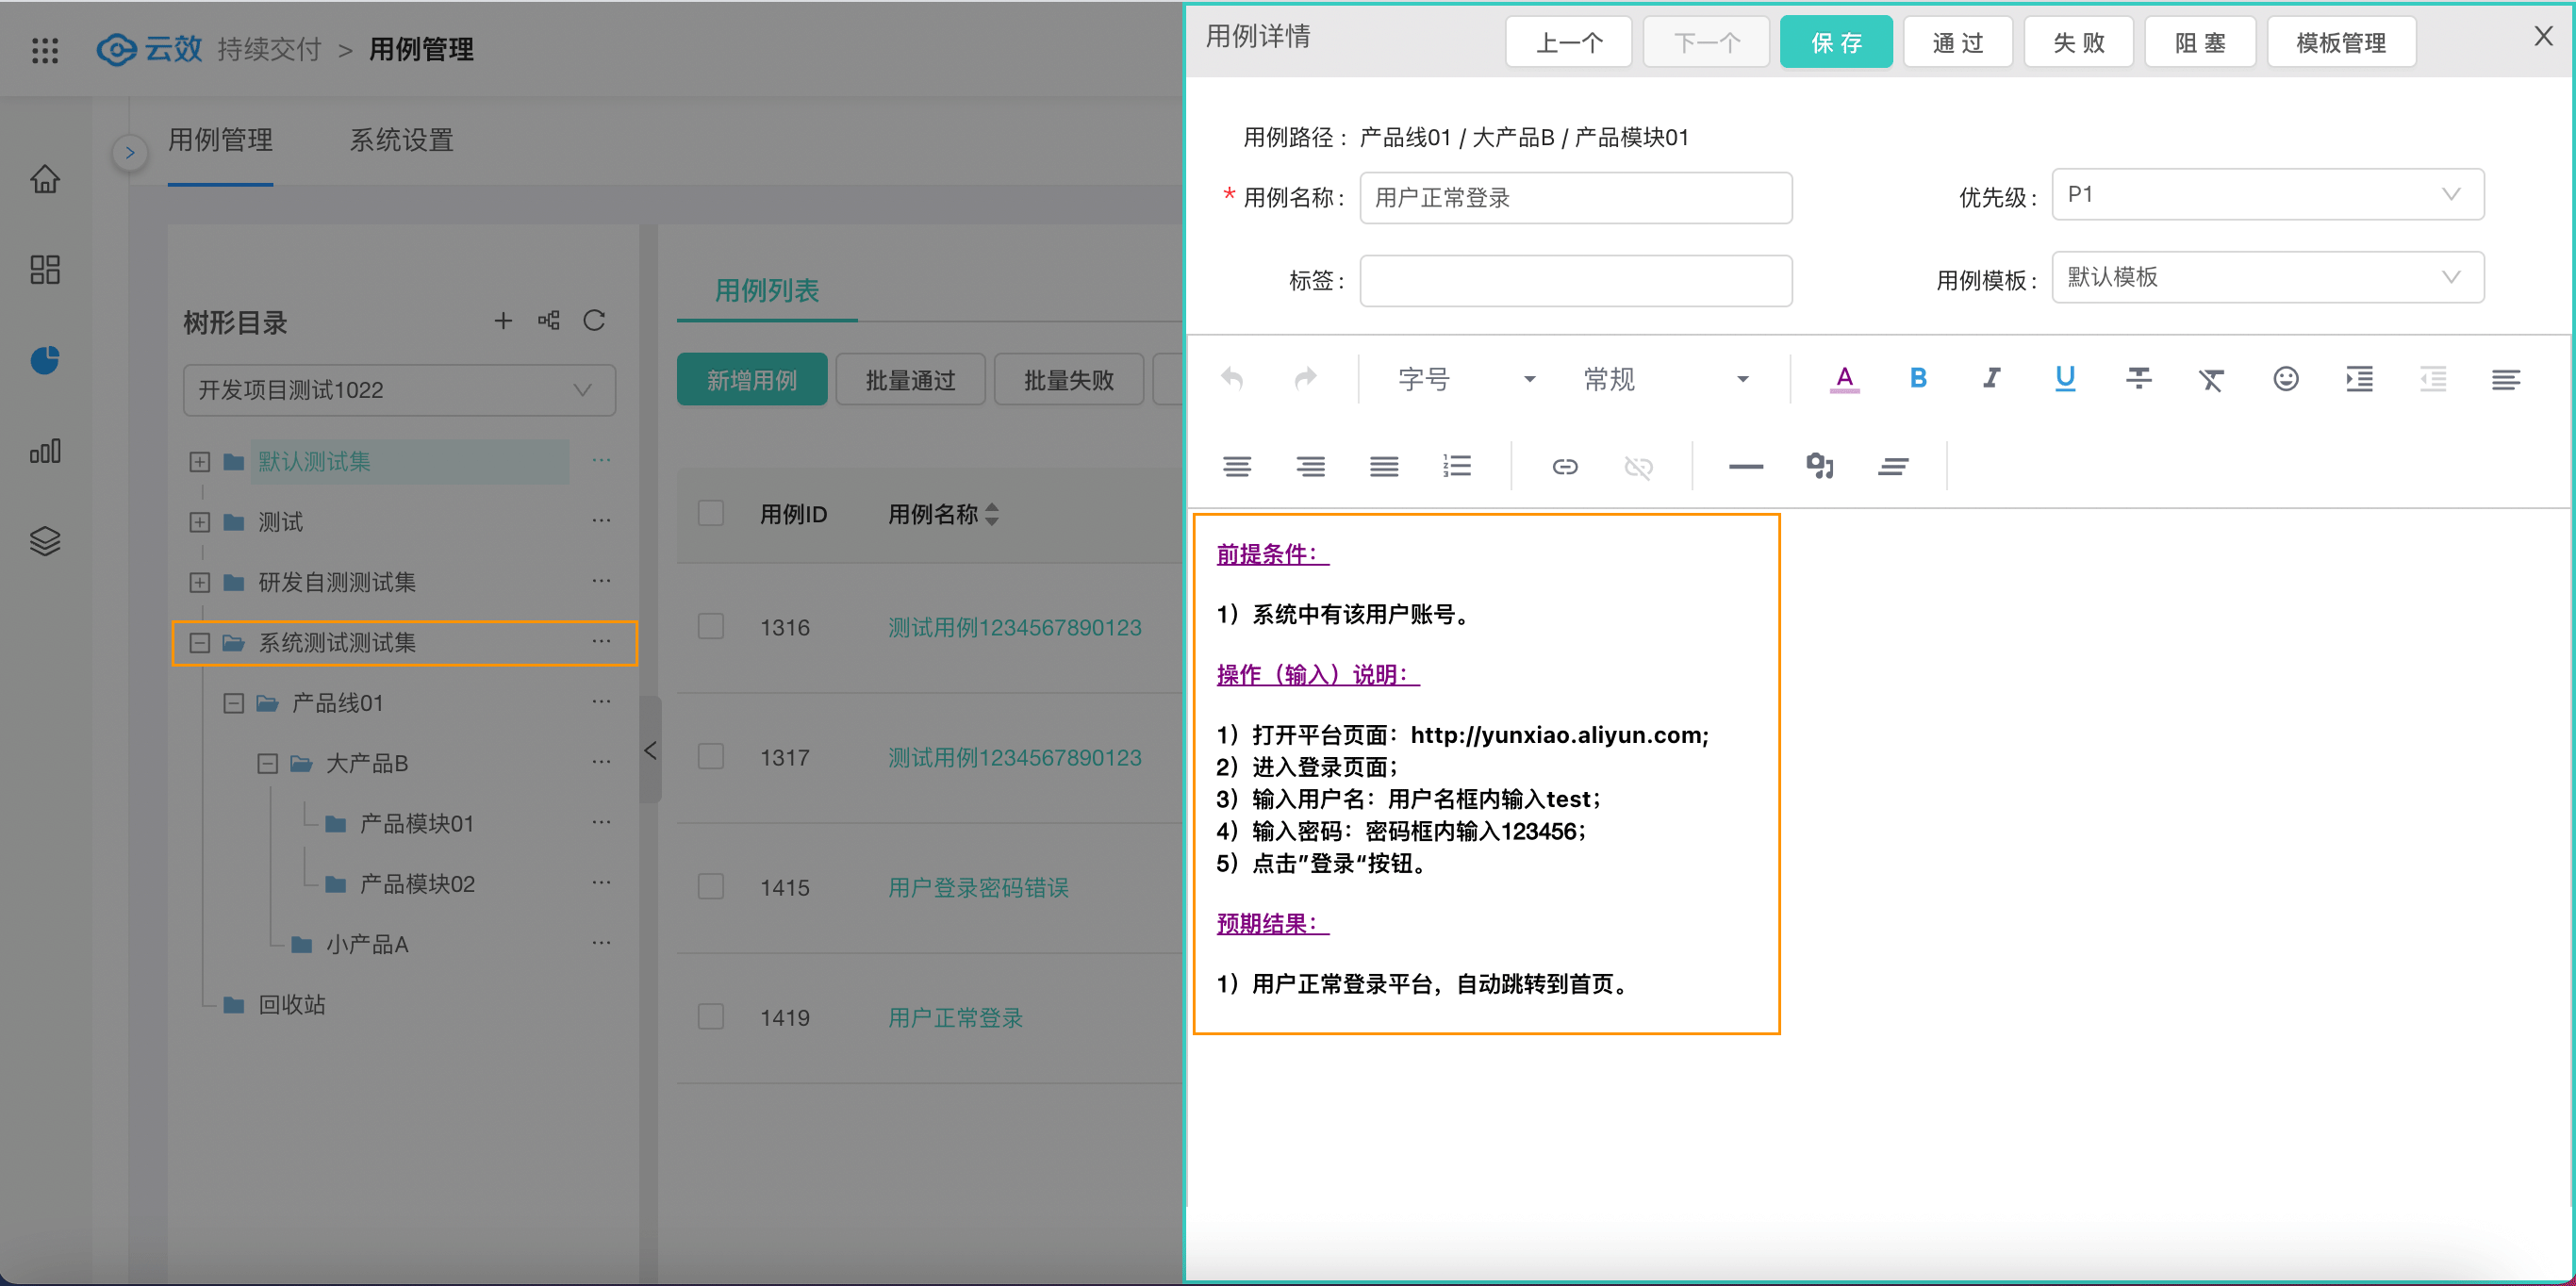Click the 保存 save button
Viewport: 2576px width, 1286px height.
click(x=1836, y=42)
